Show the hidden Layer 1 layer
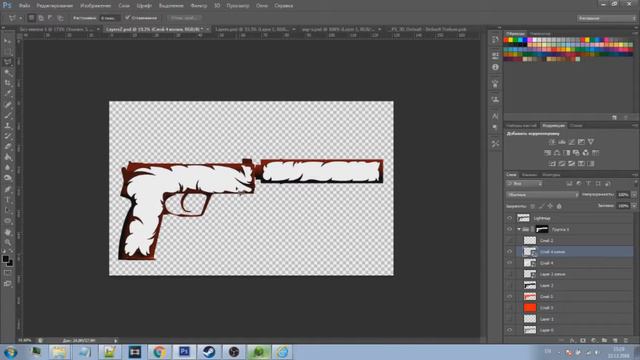 pyautogui.click(x=509, y=319)
